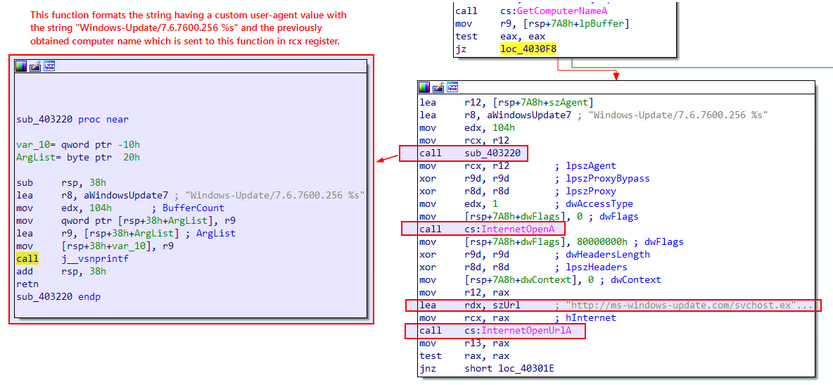The width and height of the screenshot is (833, 385).
Task: Select 'xor r8d, r8d' with lpszHeaders comment
Action: tap(524, 267)
